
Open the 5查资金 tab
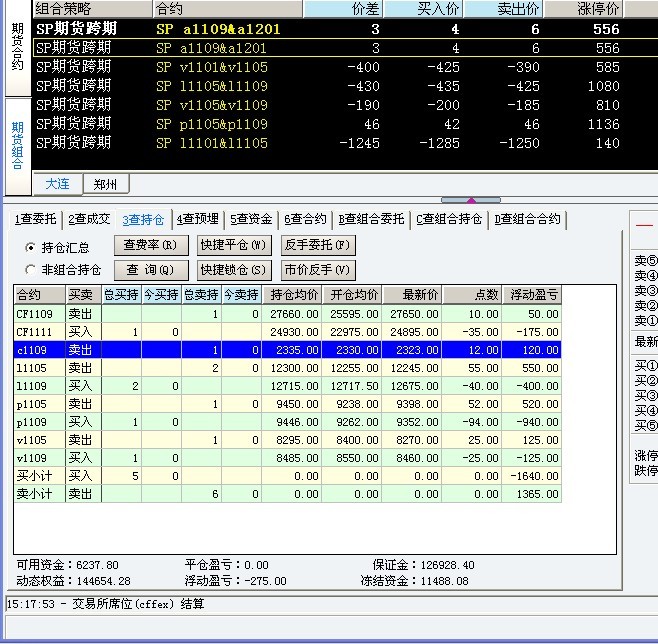click(251, 219)
